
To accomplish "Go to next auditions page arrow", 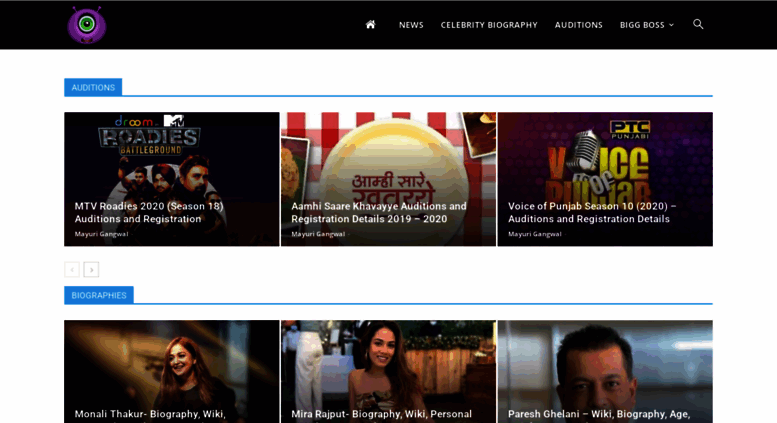I will point(91,269).
